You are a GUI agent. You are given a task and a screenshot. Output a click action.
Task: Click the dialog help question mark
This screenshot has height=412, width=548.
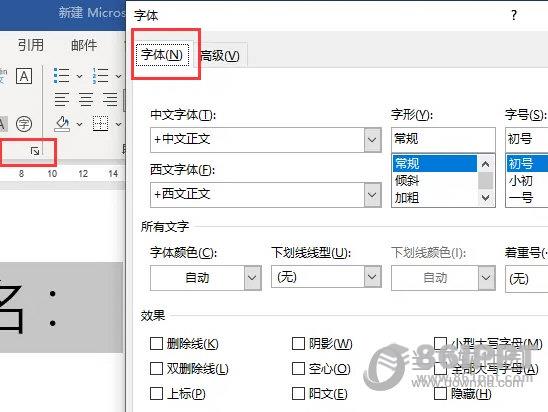point(514,15)
